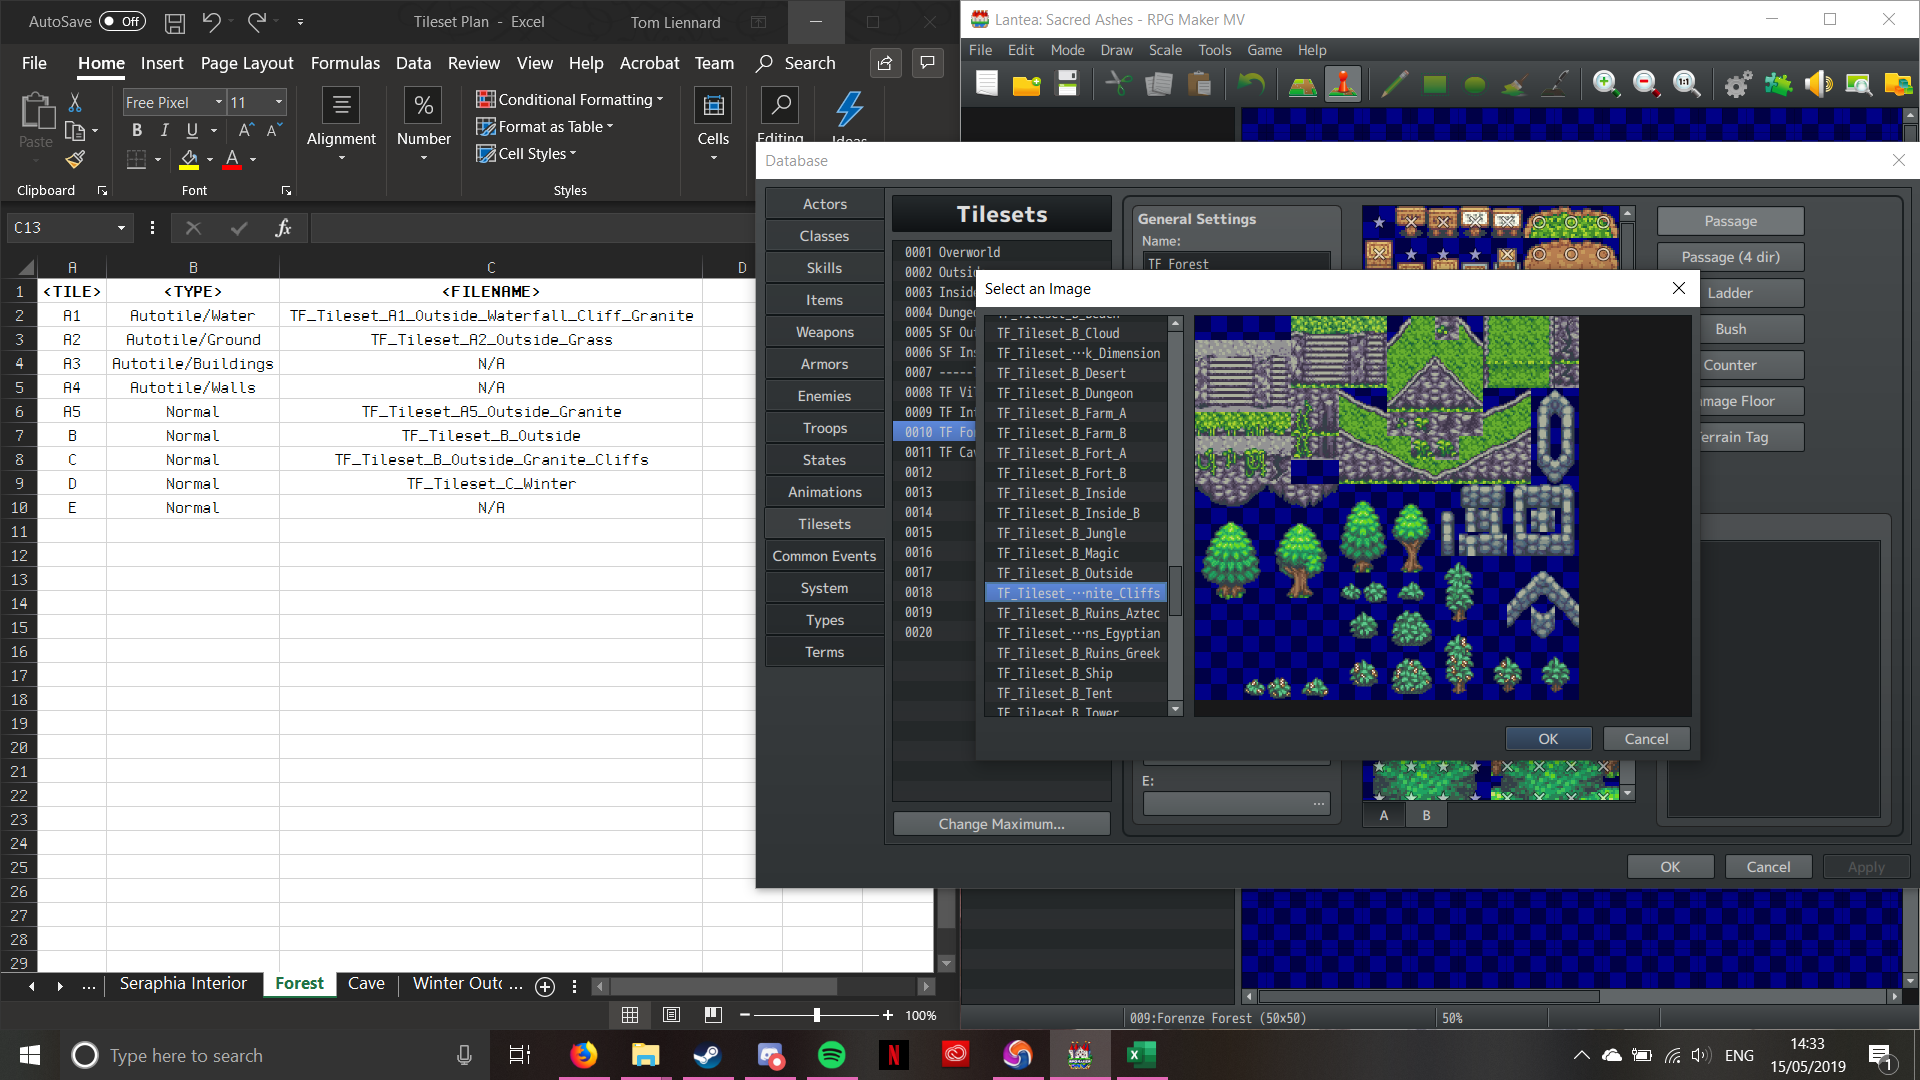Select the Event mode icon
The width and height of the screenshot is (1920, 1080).
point(1343,85)
